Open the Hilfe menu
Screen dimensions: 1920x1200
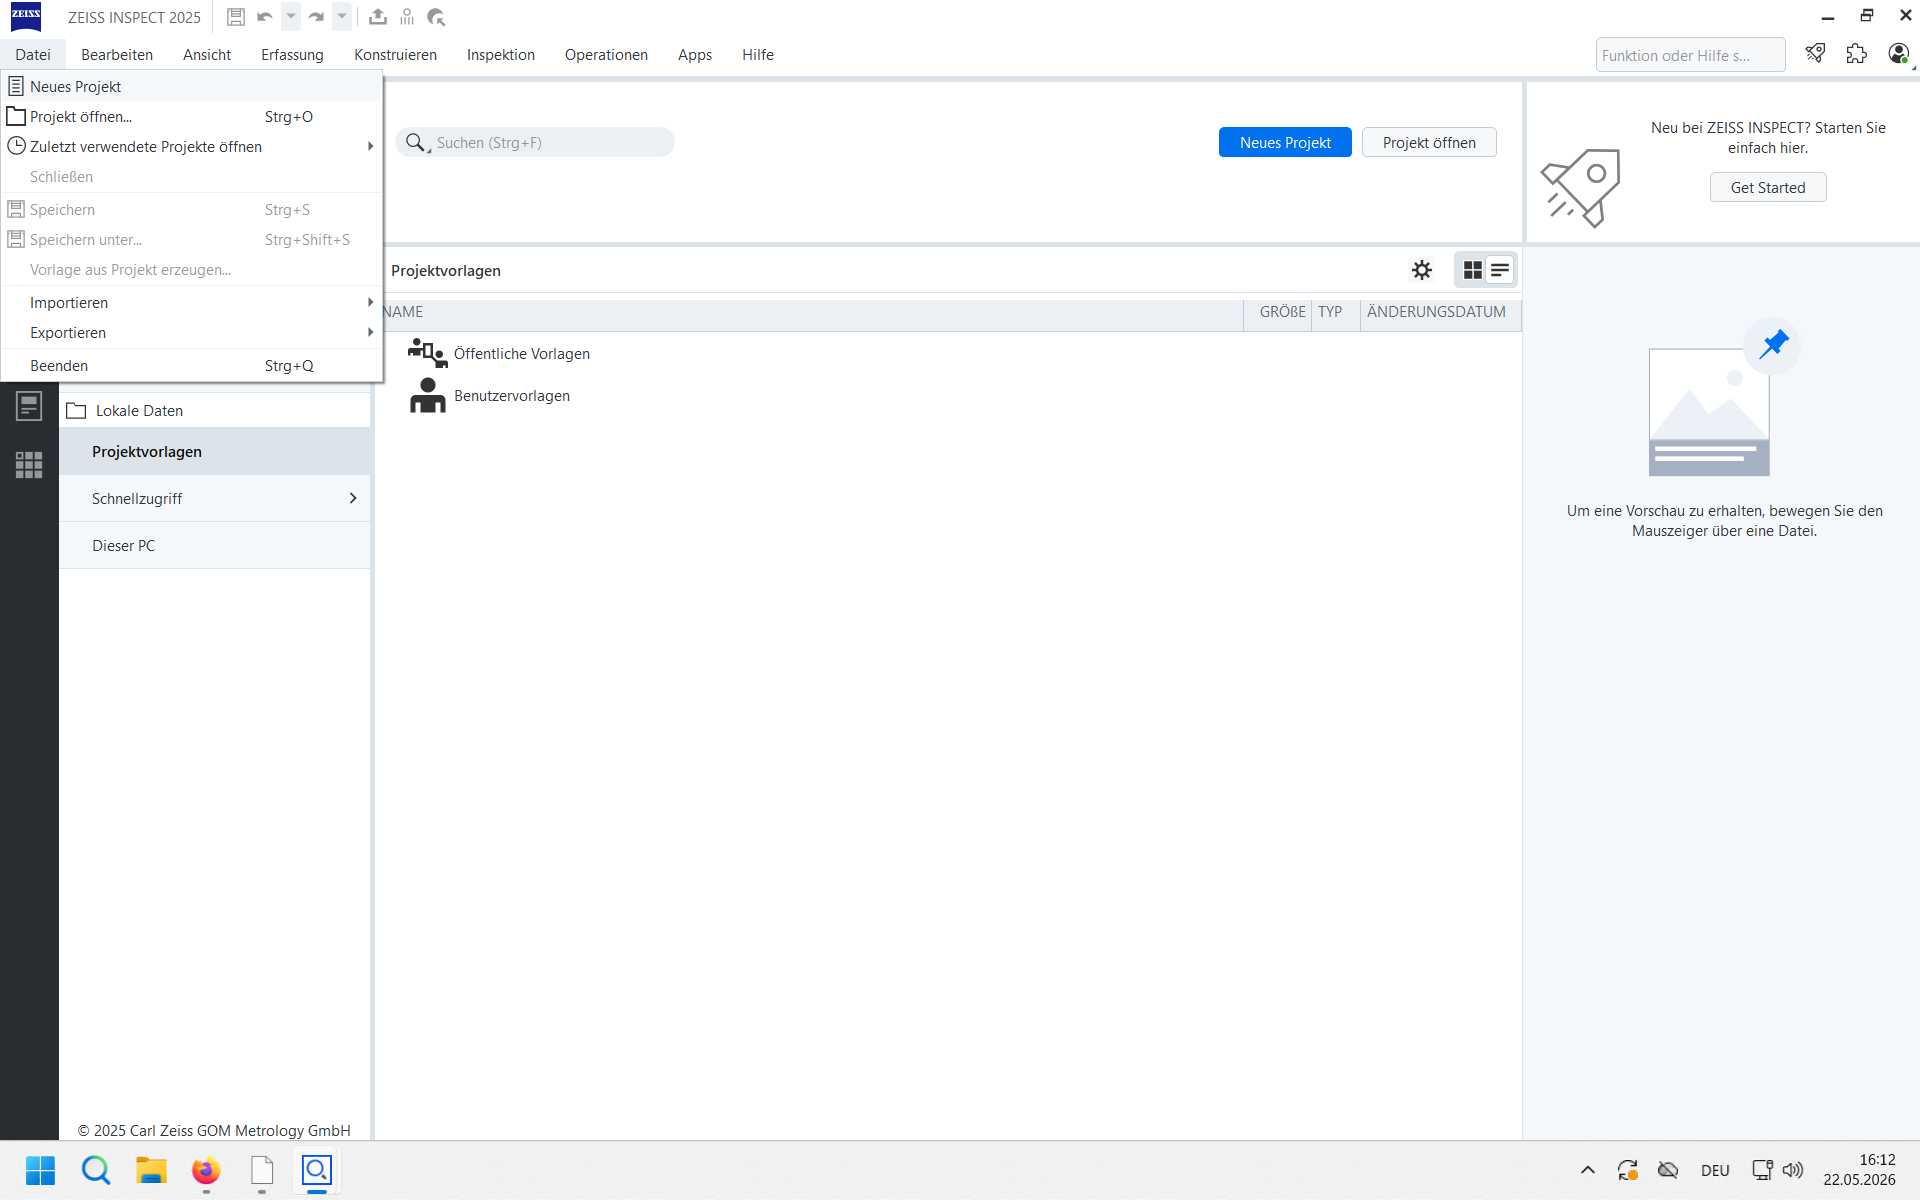[x=758, y=55]
